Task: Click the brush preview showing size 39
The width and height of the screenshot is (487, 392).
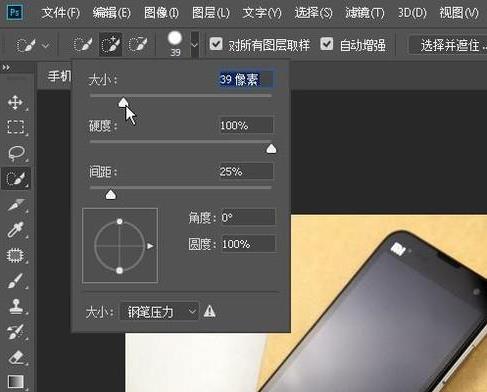Action: 175,43
